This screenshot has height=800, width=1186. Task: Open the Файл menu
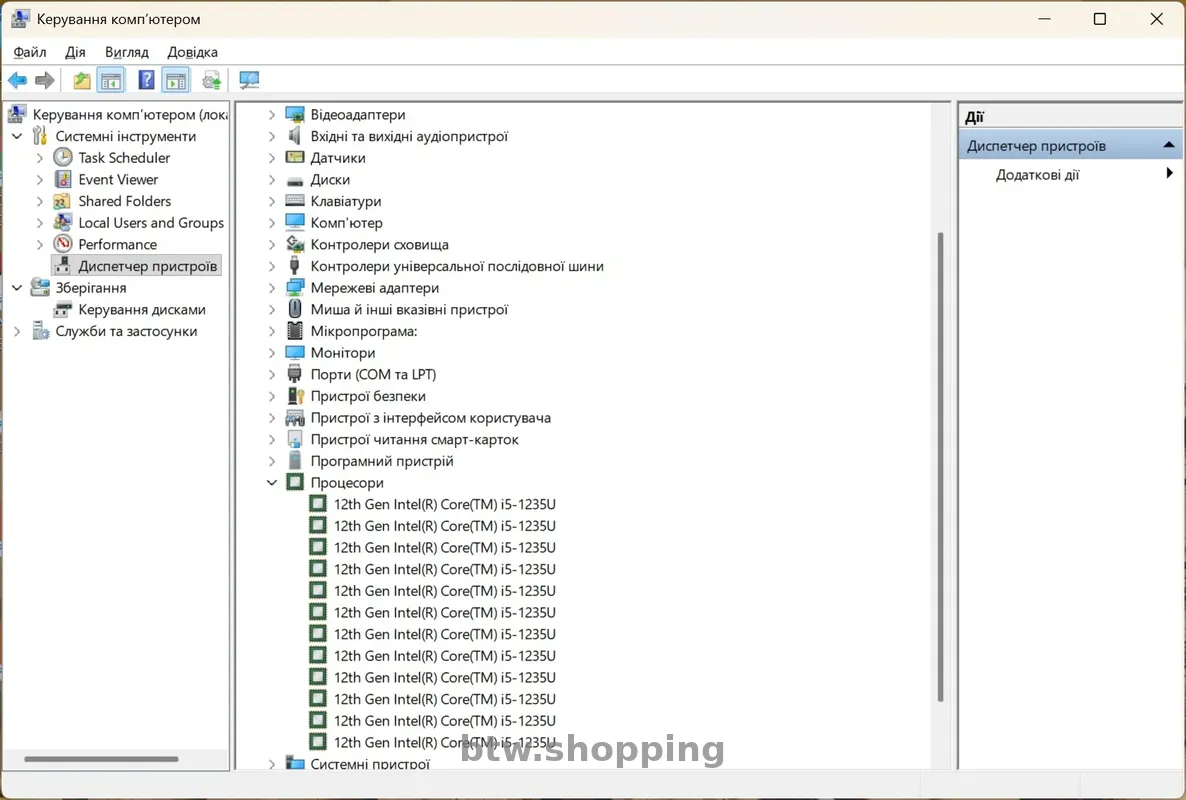[x=30, y=52]
